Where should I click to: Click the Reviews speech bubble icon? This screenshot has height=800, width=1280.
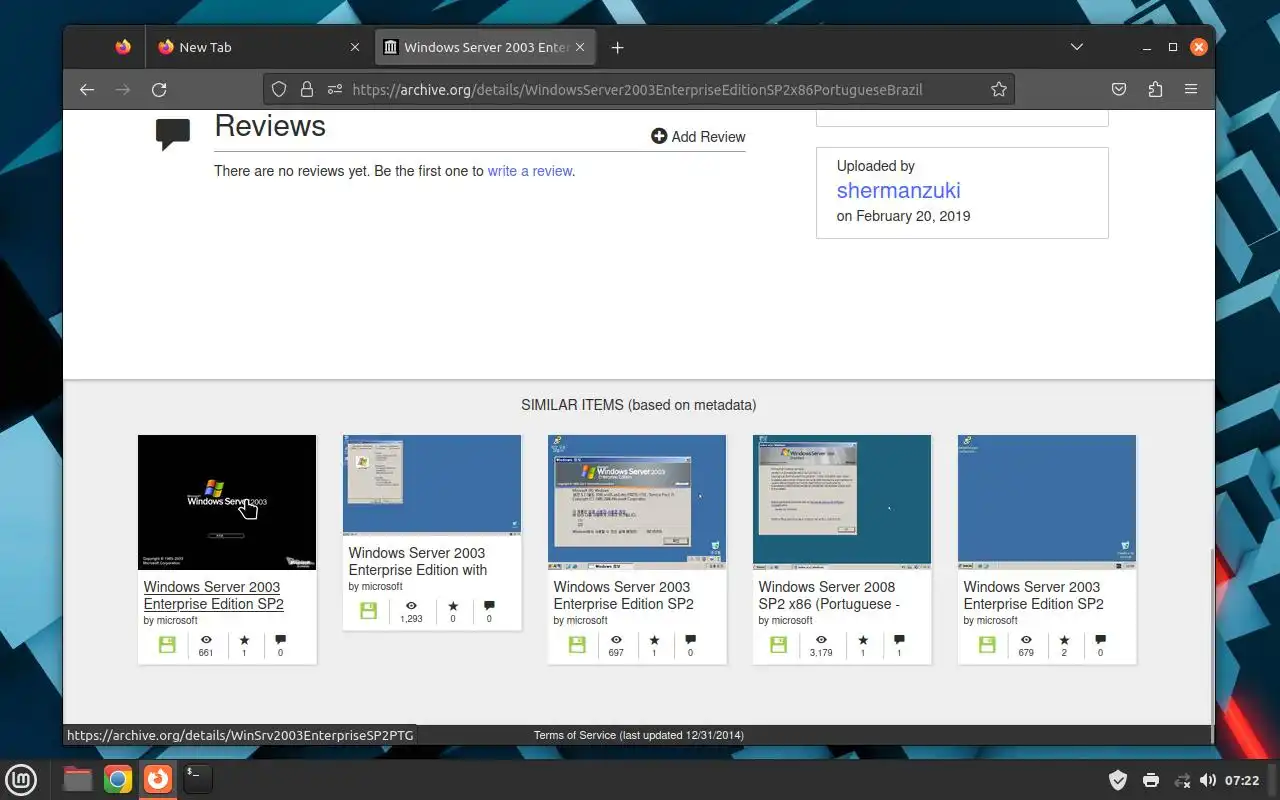point(173,134)
